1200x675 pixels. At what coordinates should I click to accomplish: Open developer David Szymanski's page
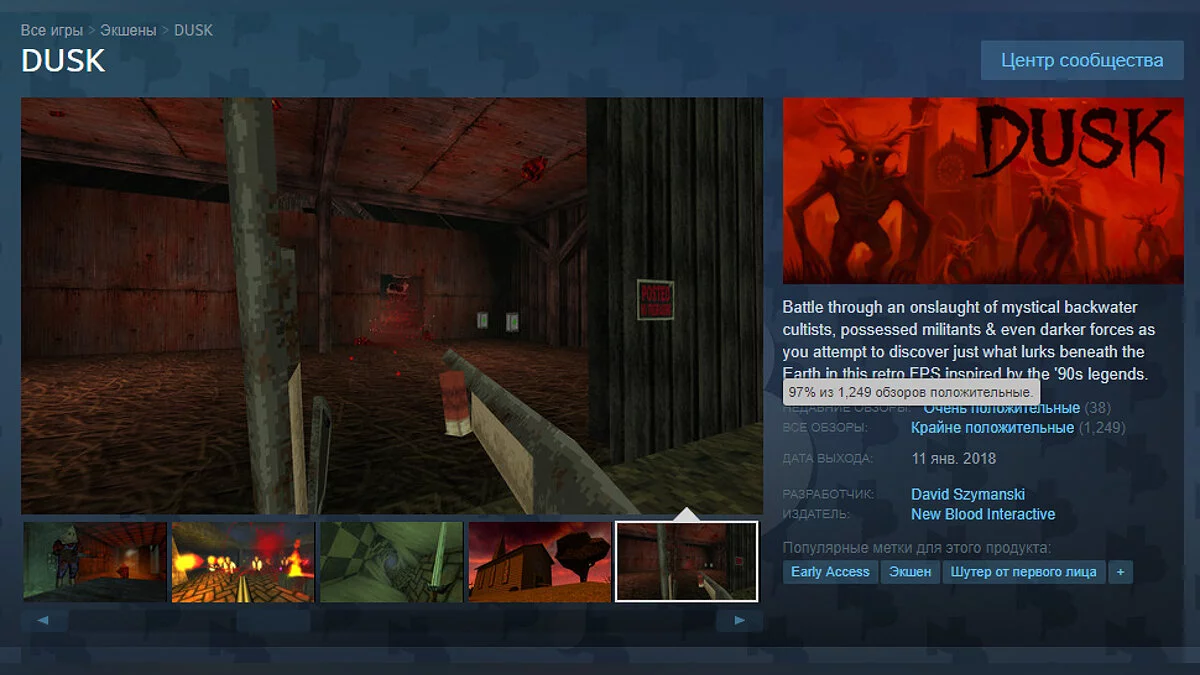968,494
